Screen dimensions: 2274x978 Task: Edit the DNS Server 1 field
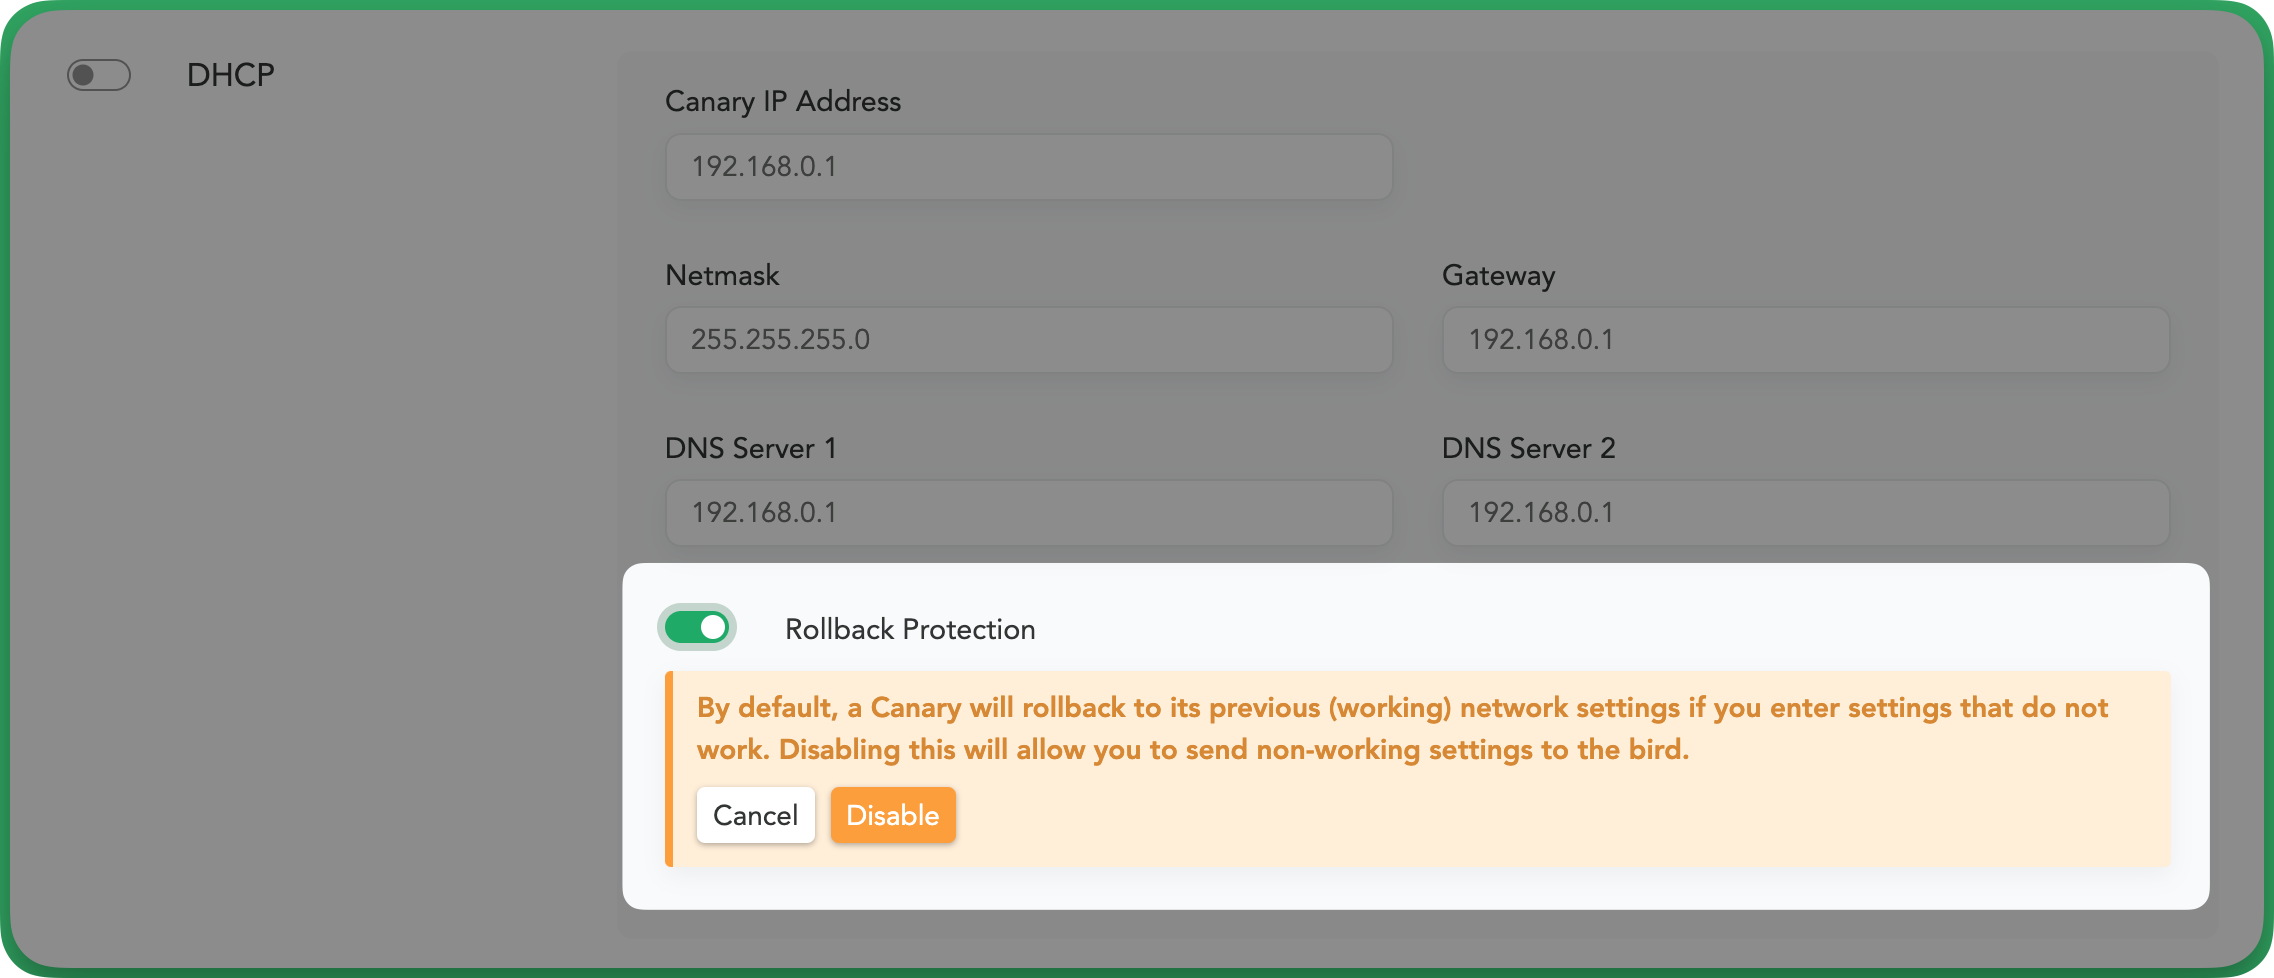pyautogui.click(x=1029, y=513)
